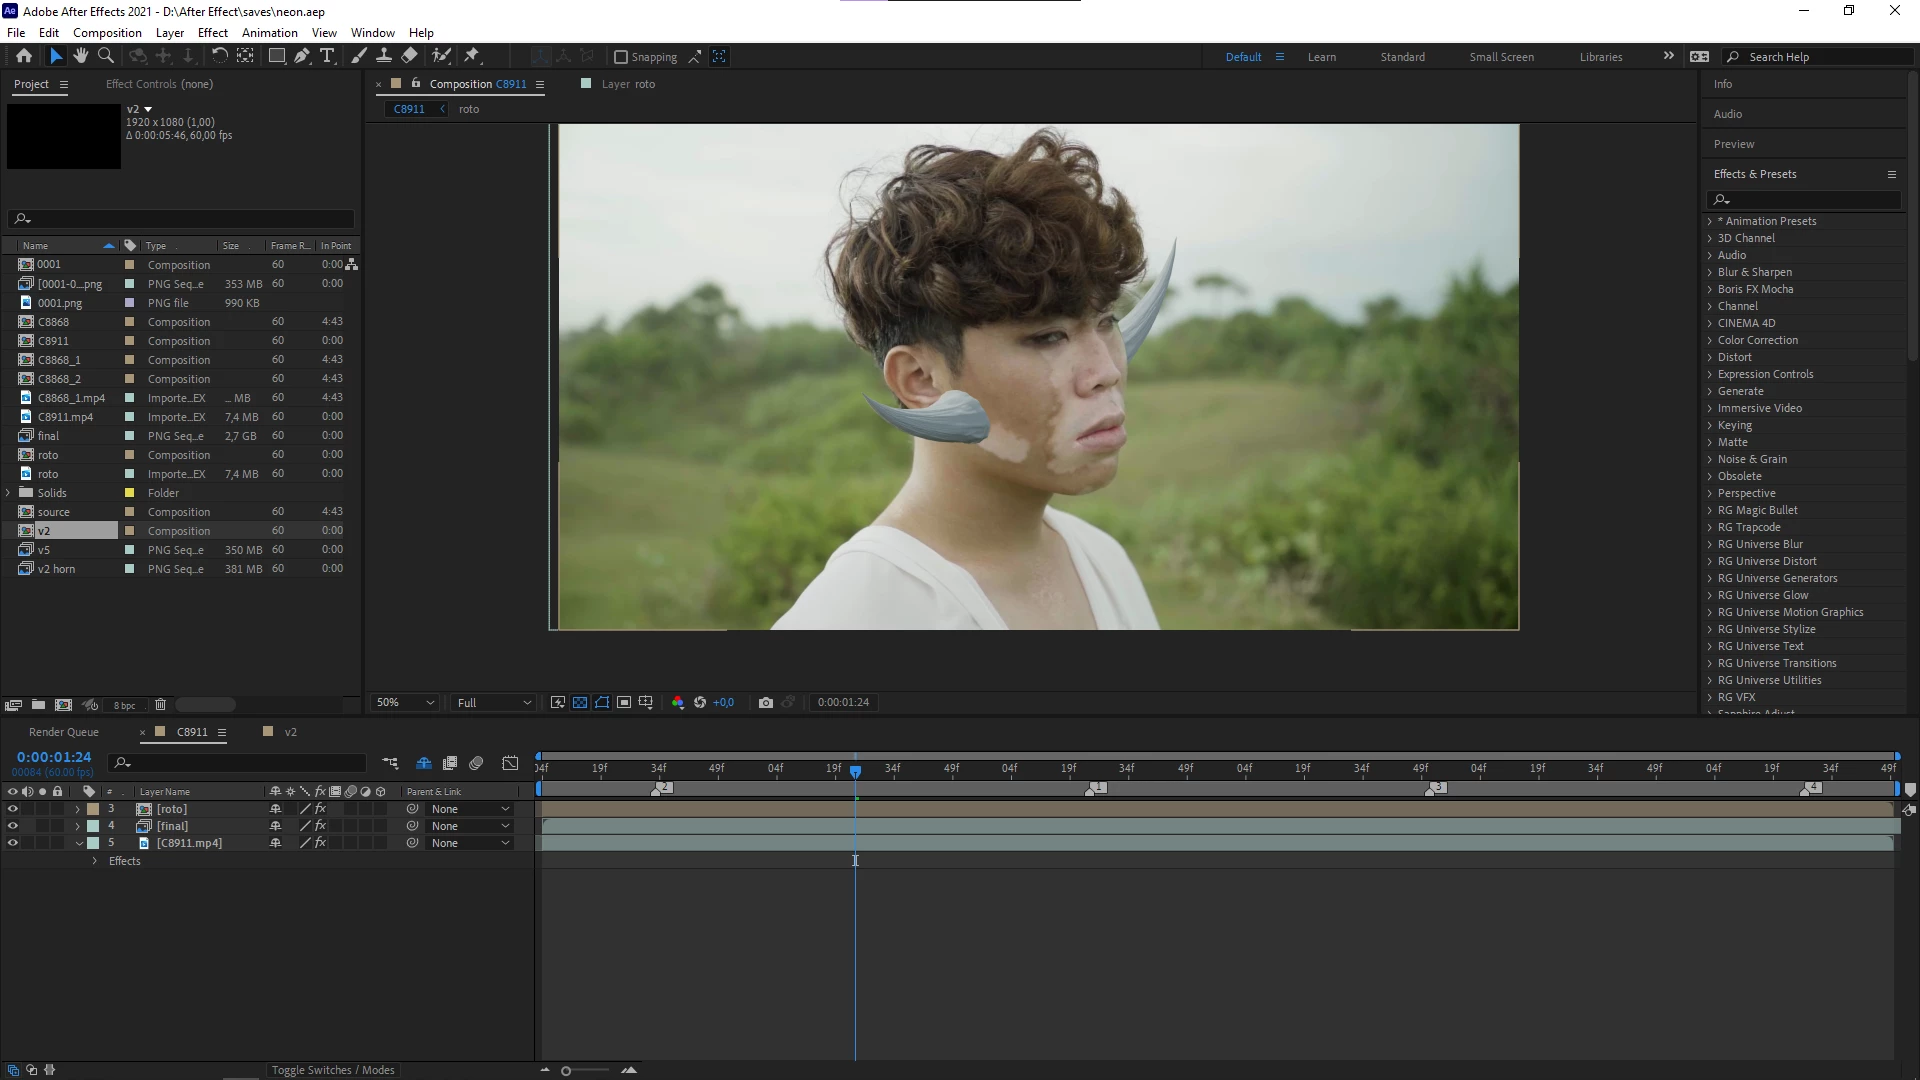
Task: Open the 50% magnification dropdown
Action: (405, 703)
